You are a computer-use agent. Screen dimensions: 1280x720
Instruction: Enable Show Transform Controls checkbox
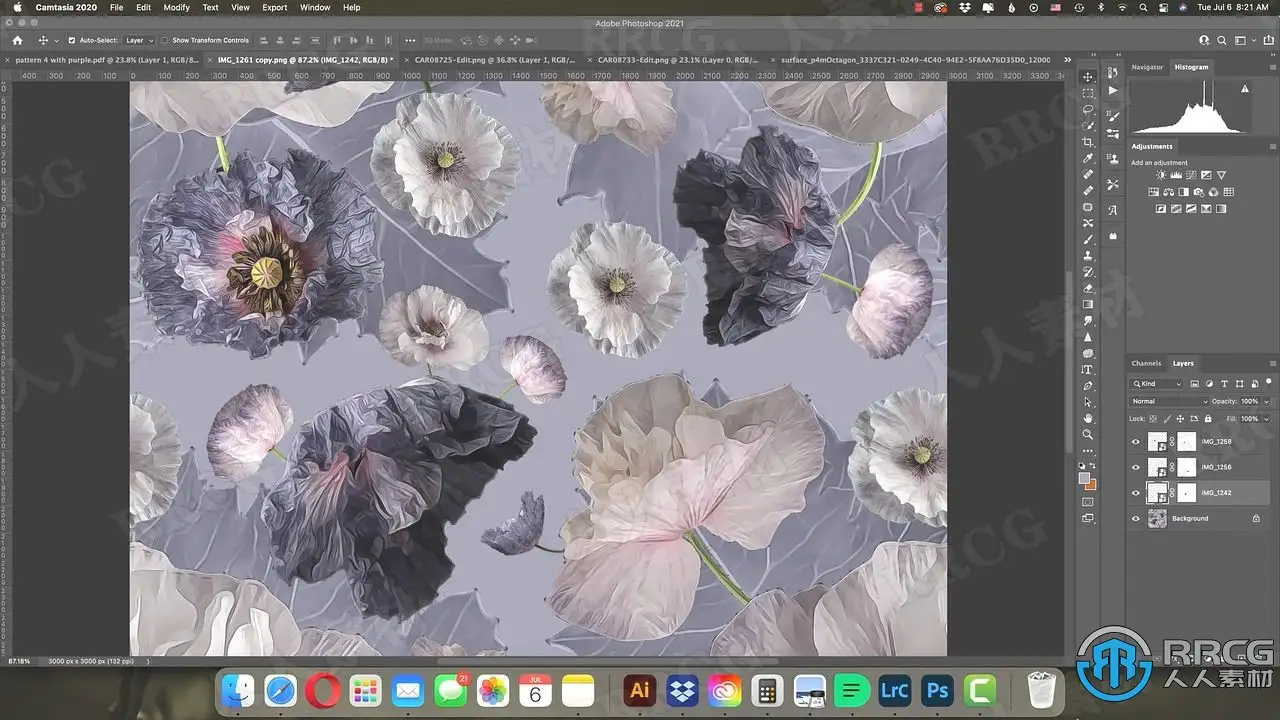[165, 41]
